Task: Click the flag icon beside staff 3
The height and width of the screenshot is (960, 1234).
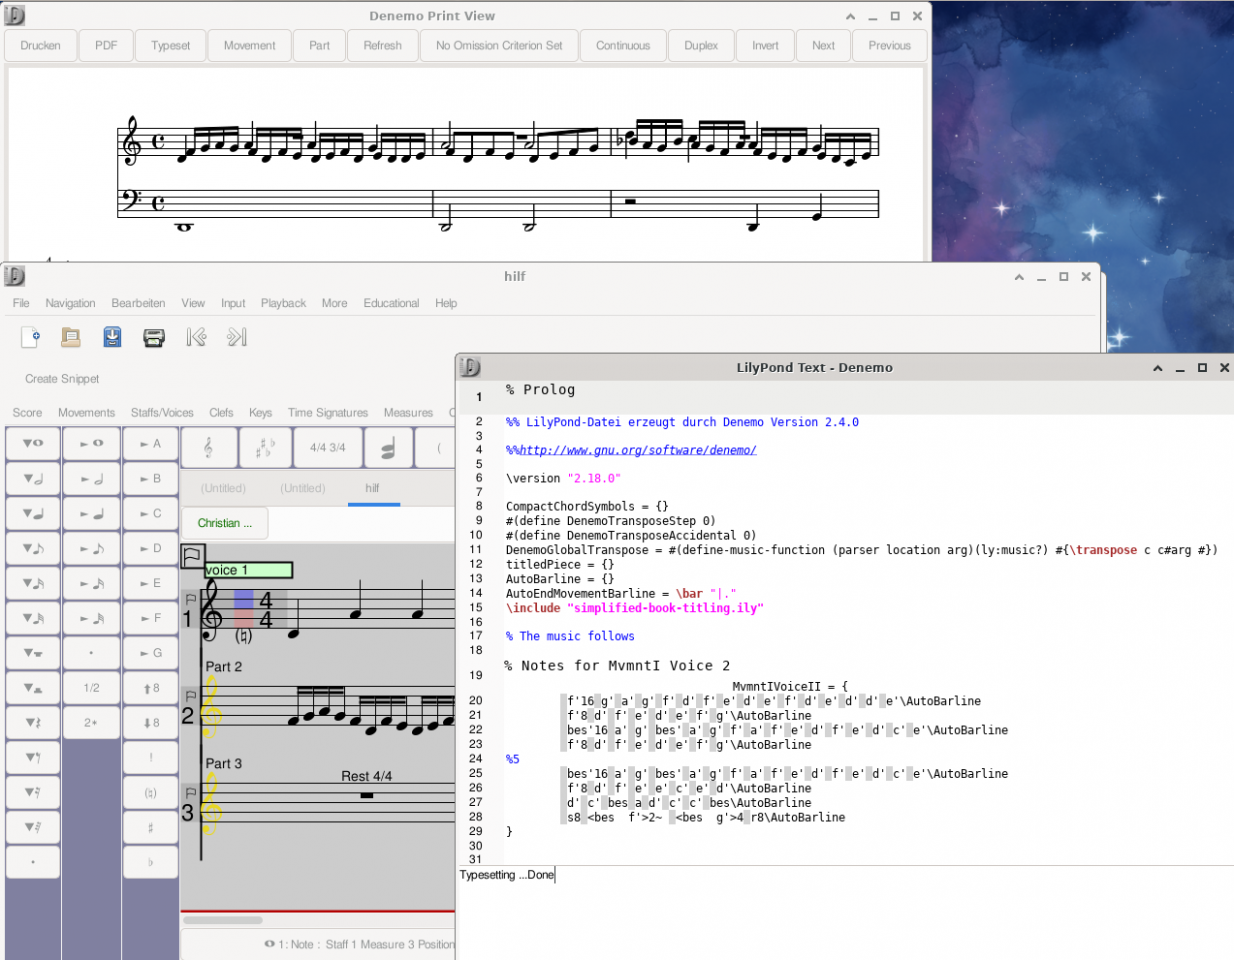Action: click(191, 793)
